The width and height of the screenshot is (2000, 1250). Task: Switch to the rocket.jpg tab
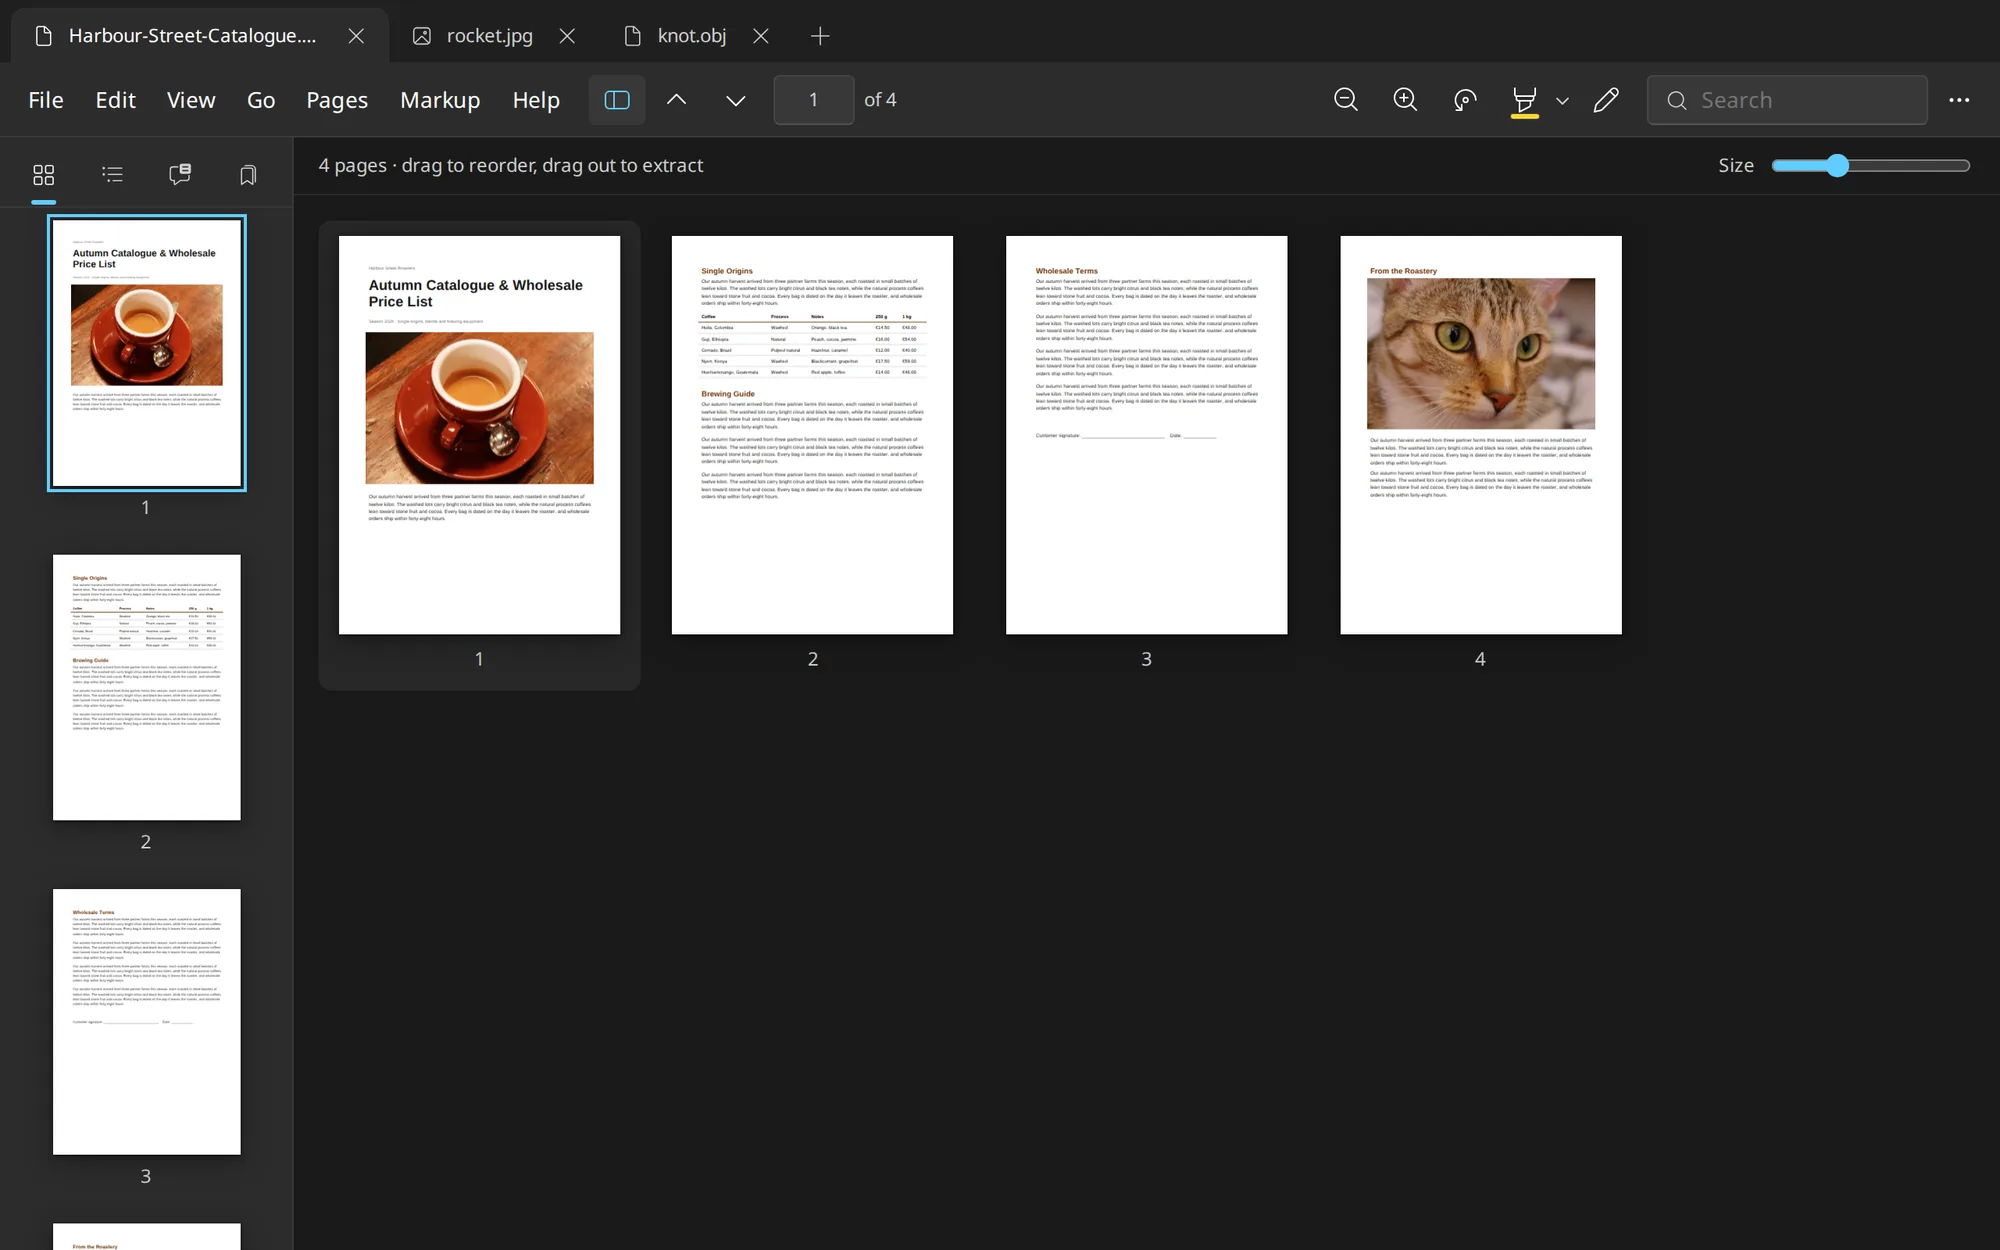(489, 36)
